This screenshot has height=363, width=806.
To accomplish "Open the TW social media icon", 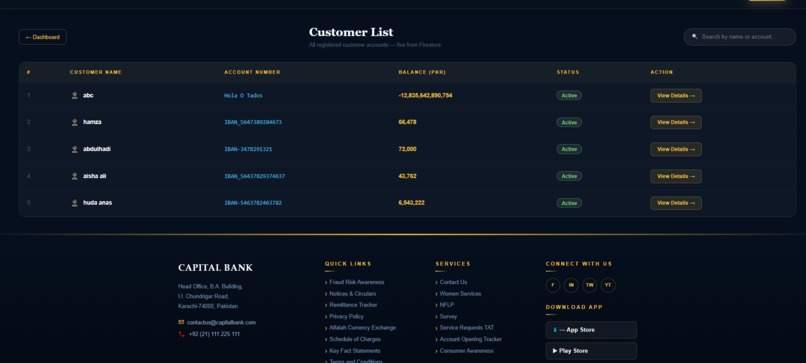I will pos(590,285).
